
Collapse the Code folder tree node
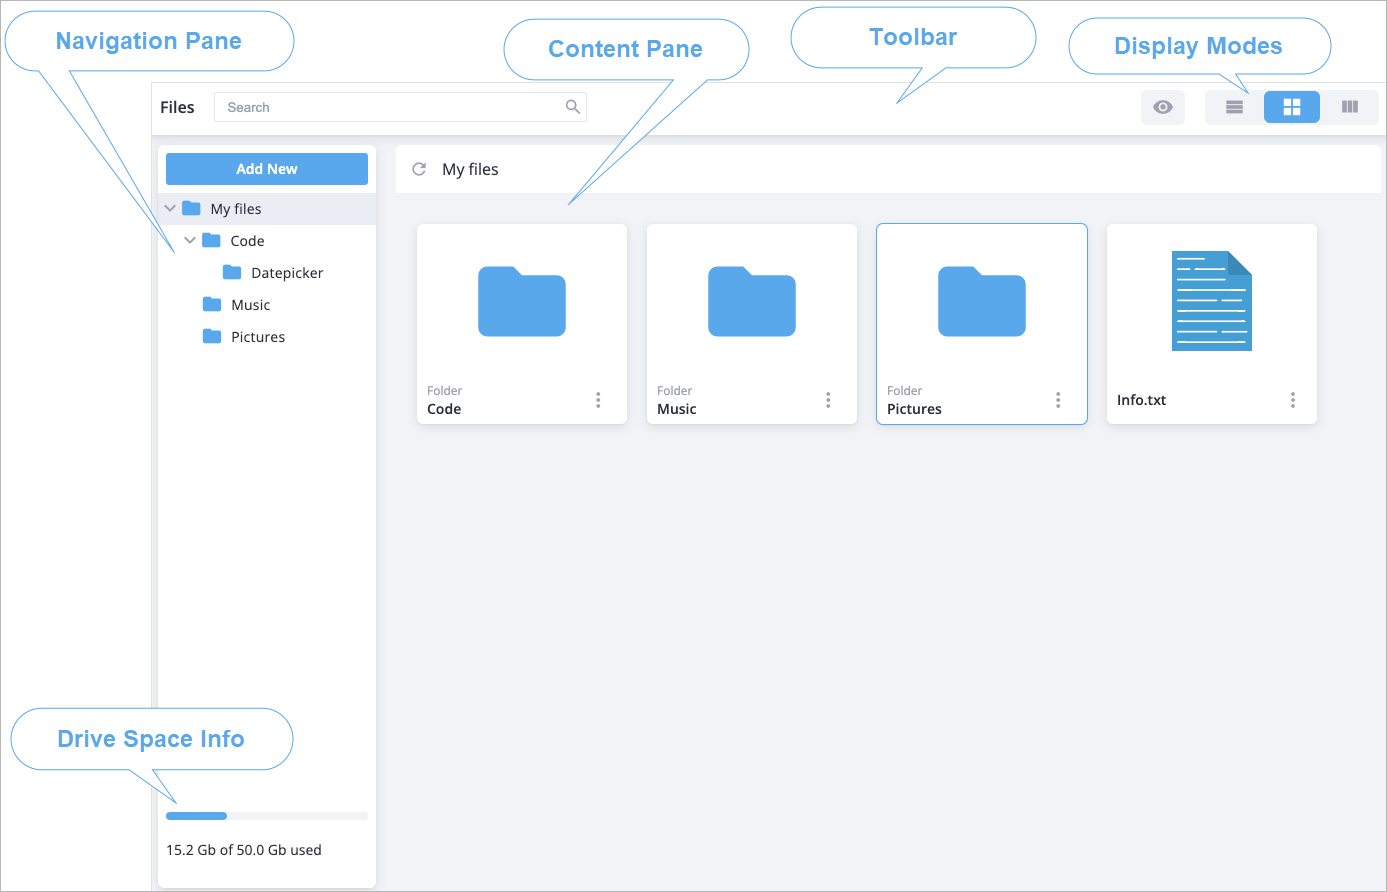tap(190, 241)
